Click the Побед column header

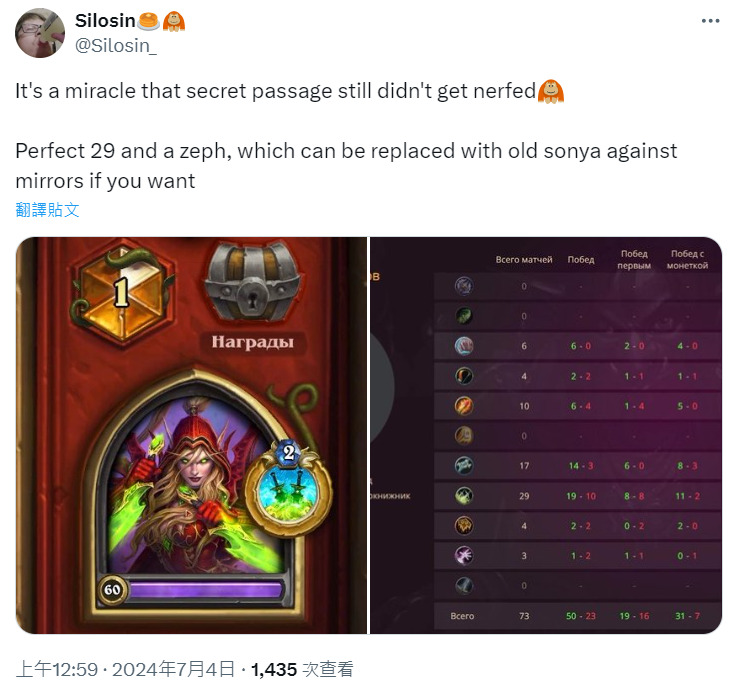pyautogui.click(x=581, y=260)
